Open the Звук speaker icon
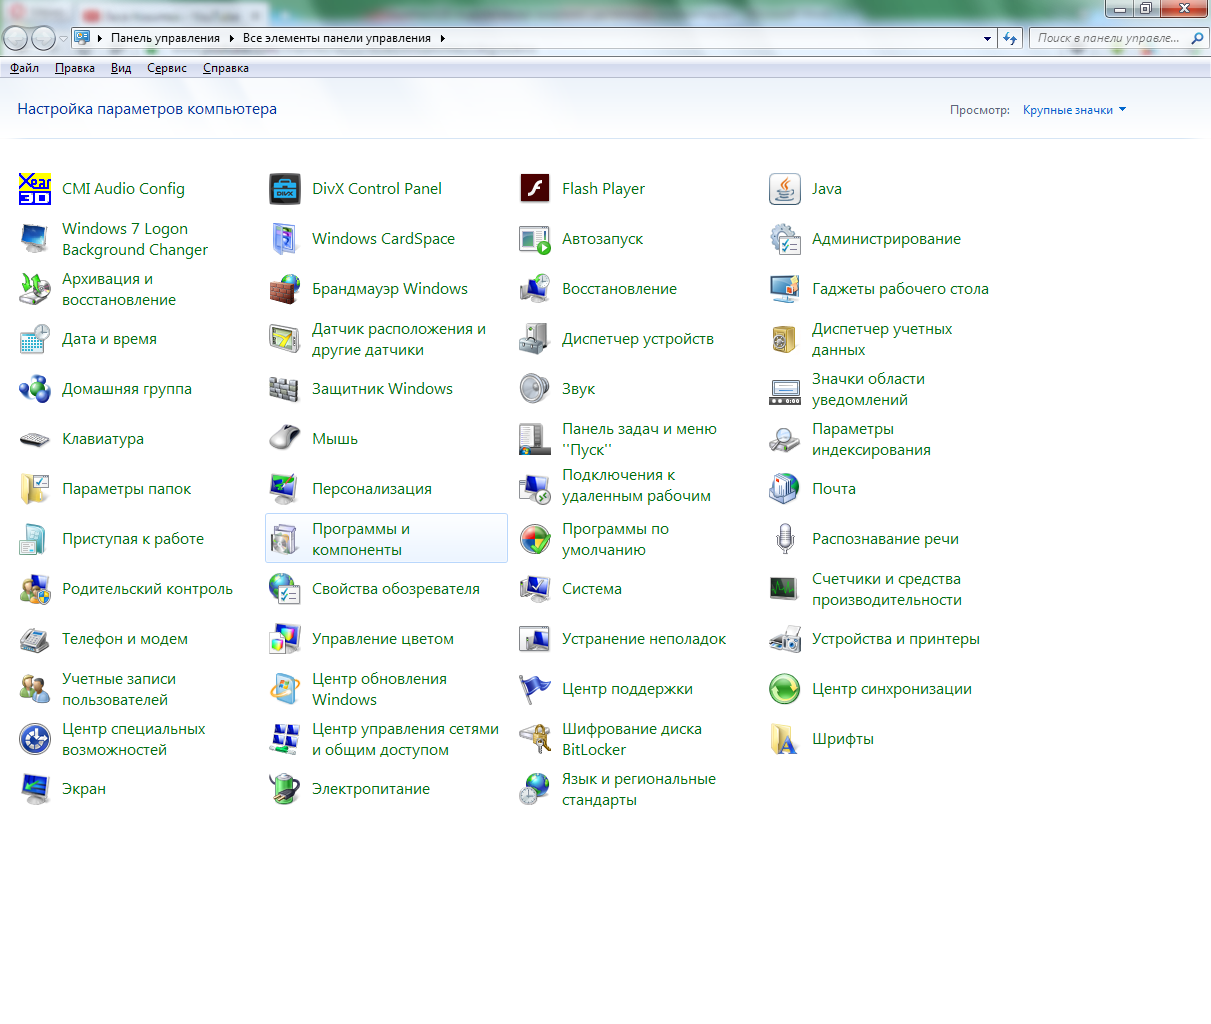1211x1024 pixels. 535,389
